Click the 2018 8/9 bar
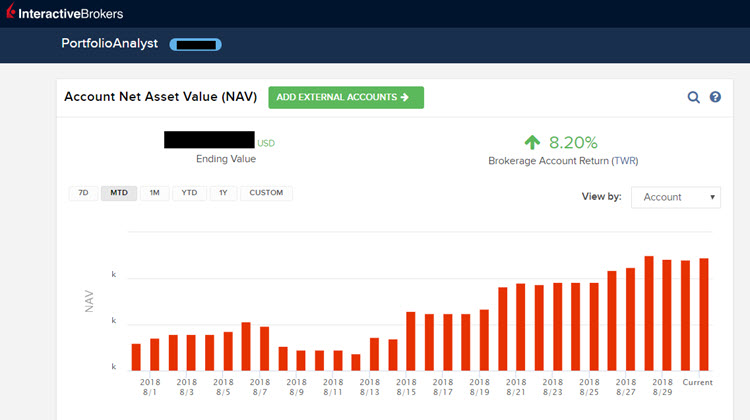The width and height of the screenshot is (750, 420). point(301,361)
